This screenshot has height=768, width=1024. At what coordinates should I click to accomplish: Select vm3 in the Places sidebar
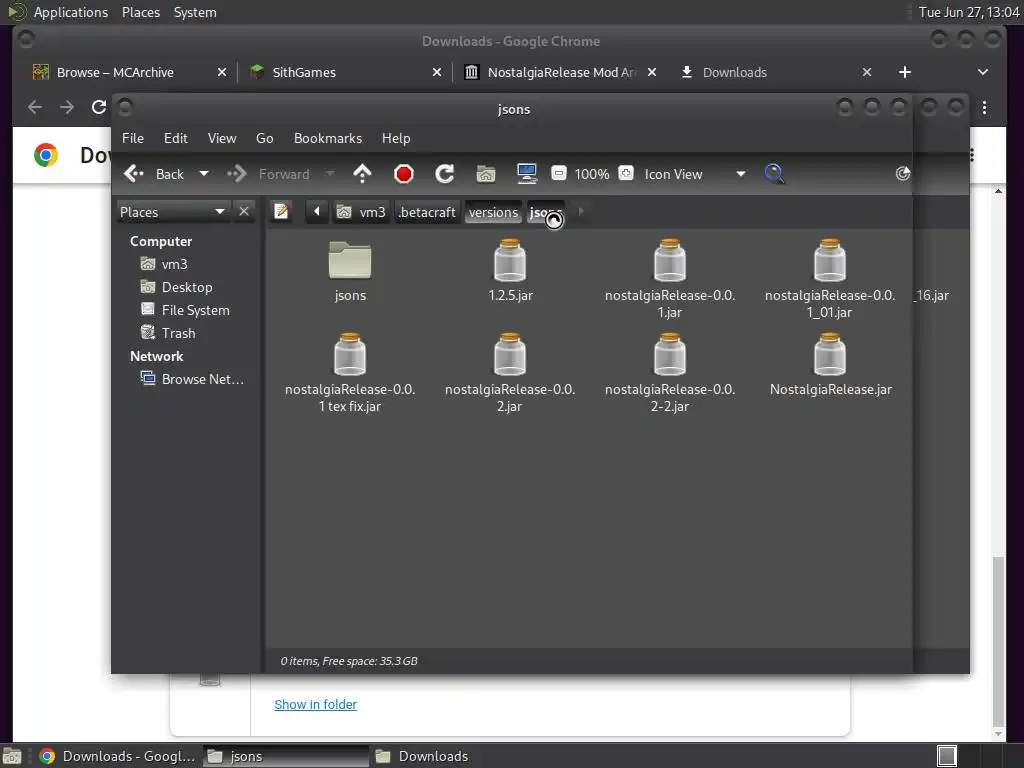tap(174, 264)
